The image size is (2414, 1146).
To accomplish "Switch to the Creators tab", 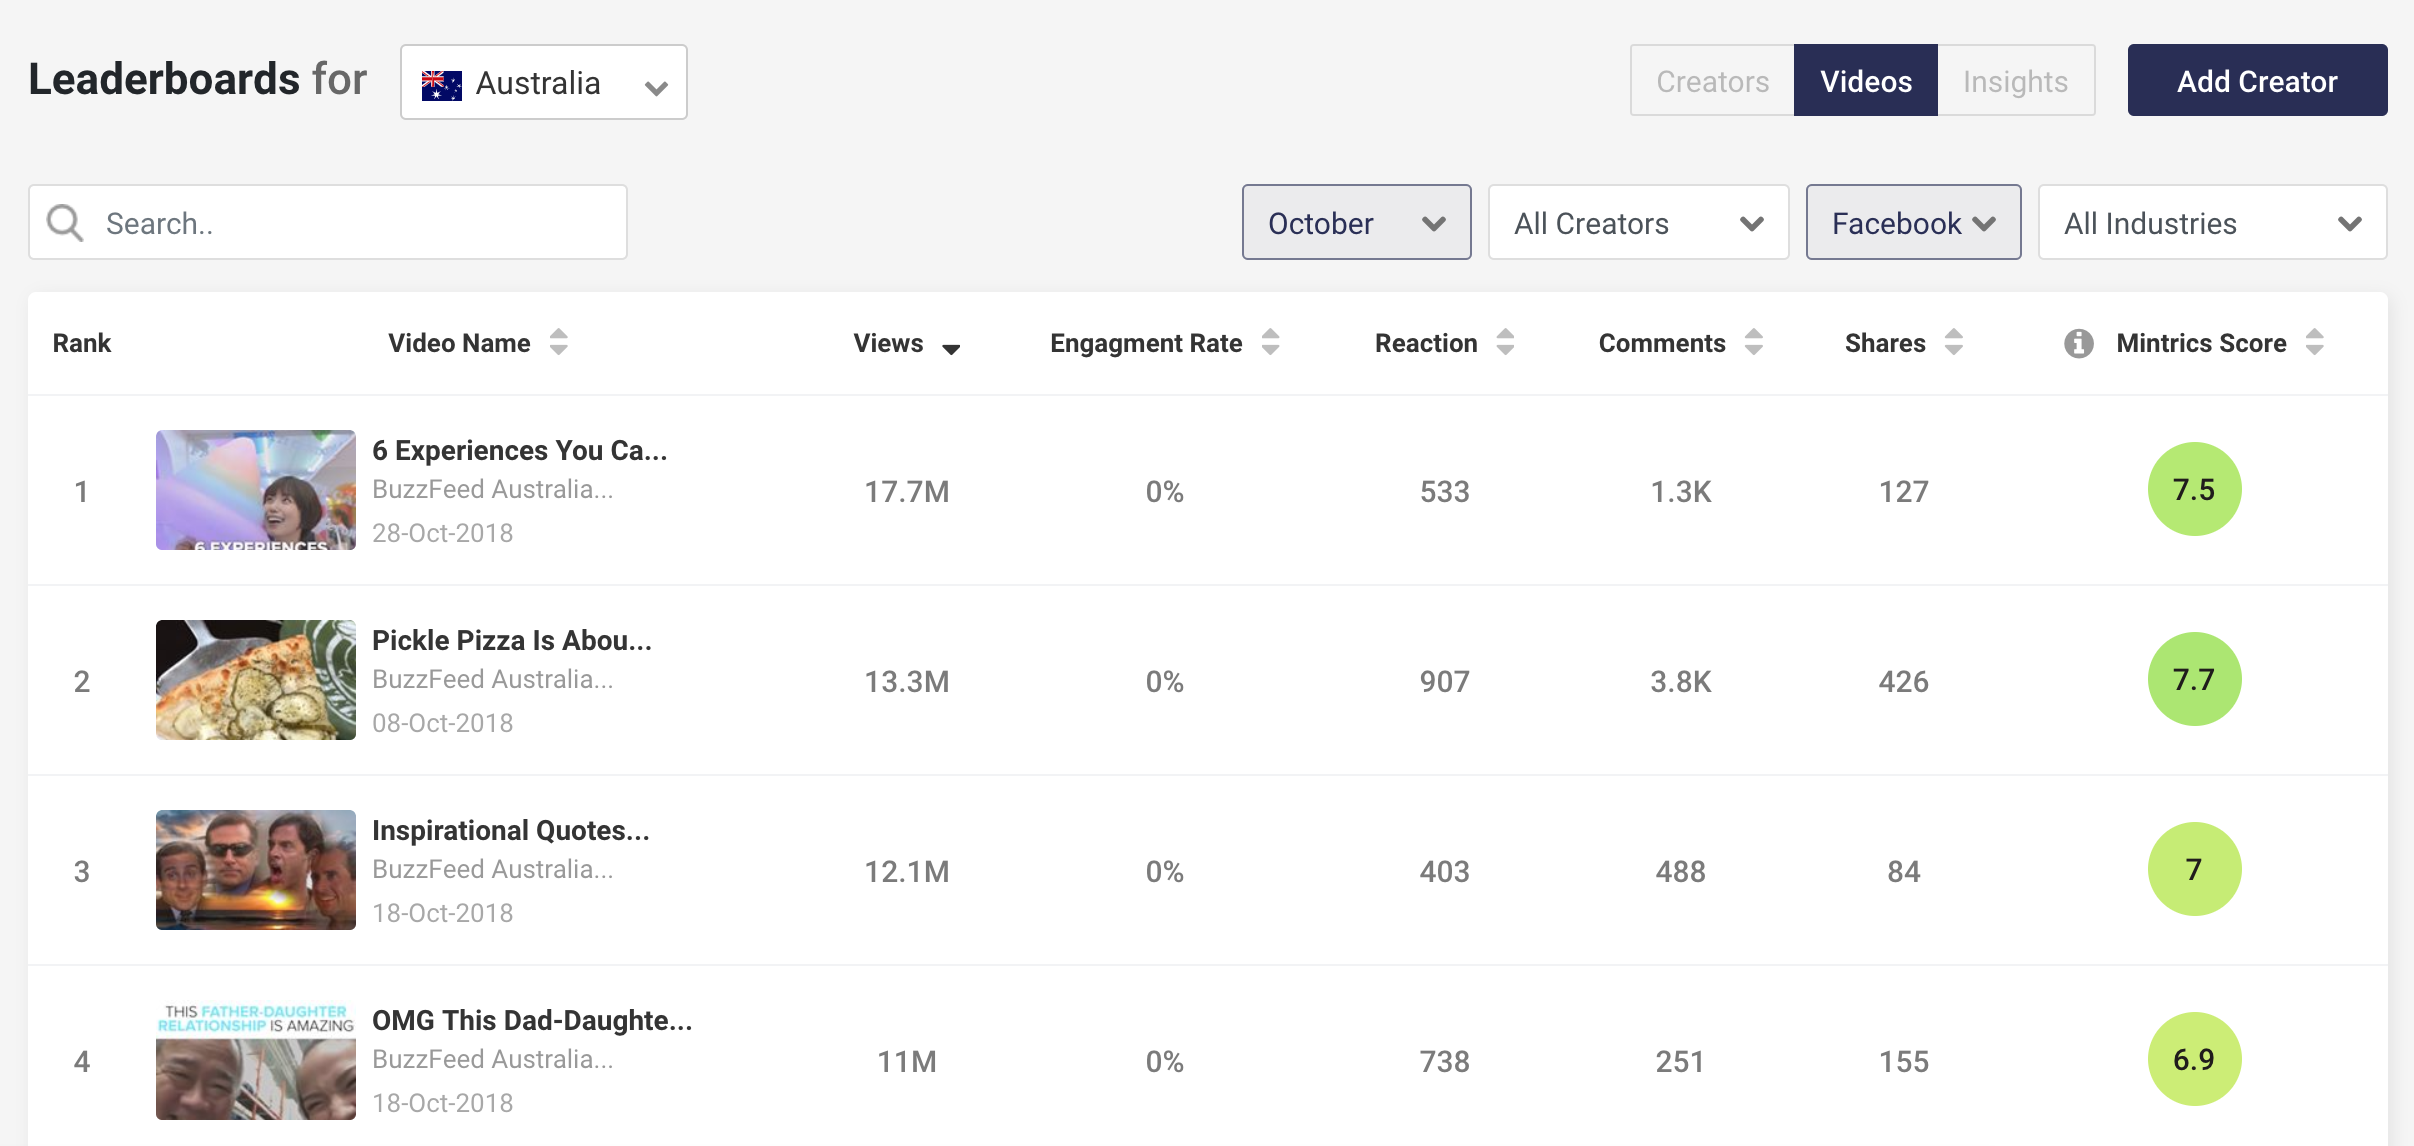I will pyautogui.click(x=1712, y=81).
